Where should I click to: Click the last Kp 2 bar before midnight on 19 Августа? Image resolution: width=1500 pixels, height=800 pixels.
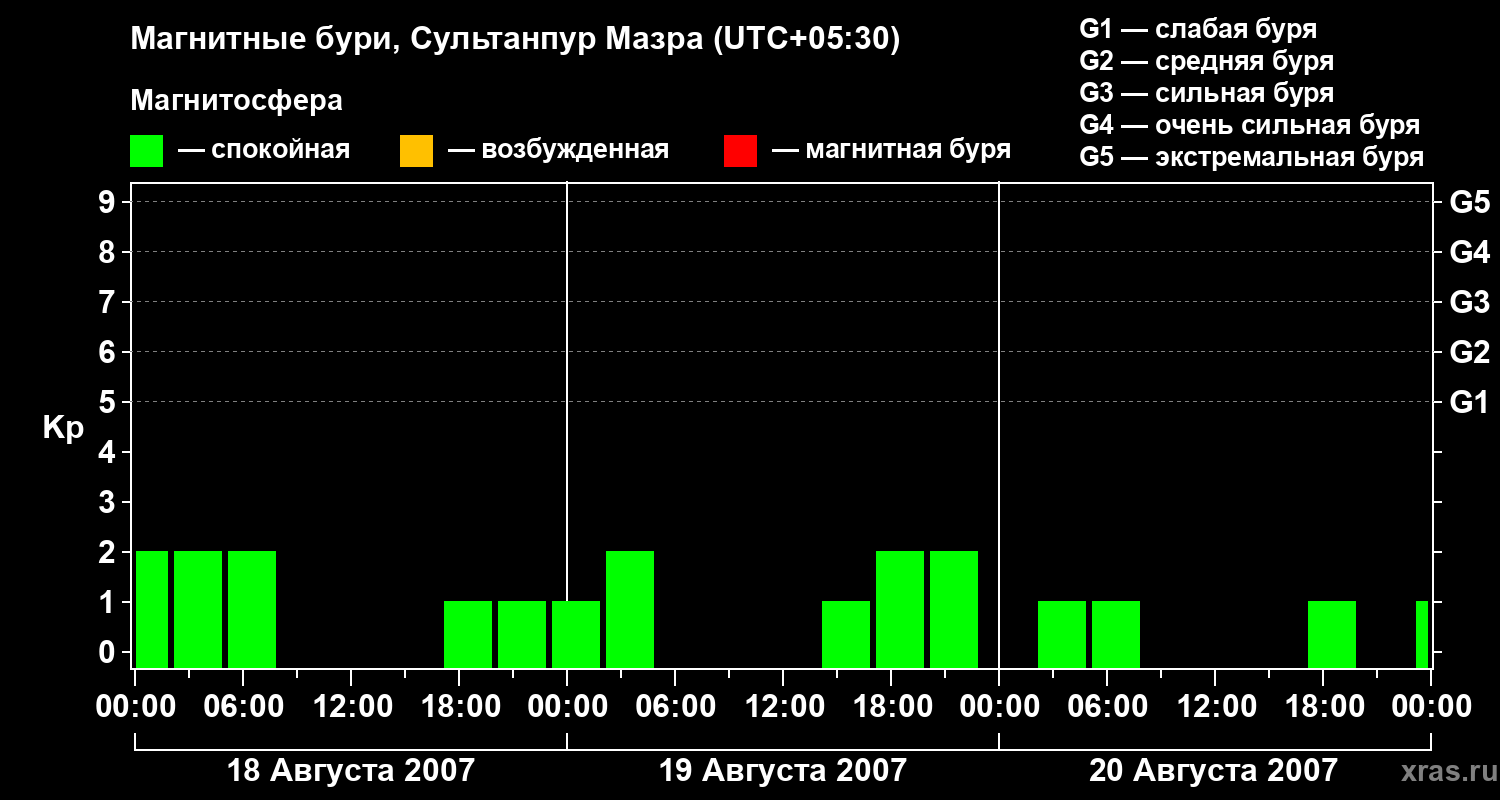pos(954,609)
